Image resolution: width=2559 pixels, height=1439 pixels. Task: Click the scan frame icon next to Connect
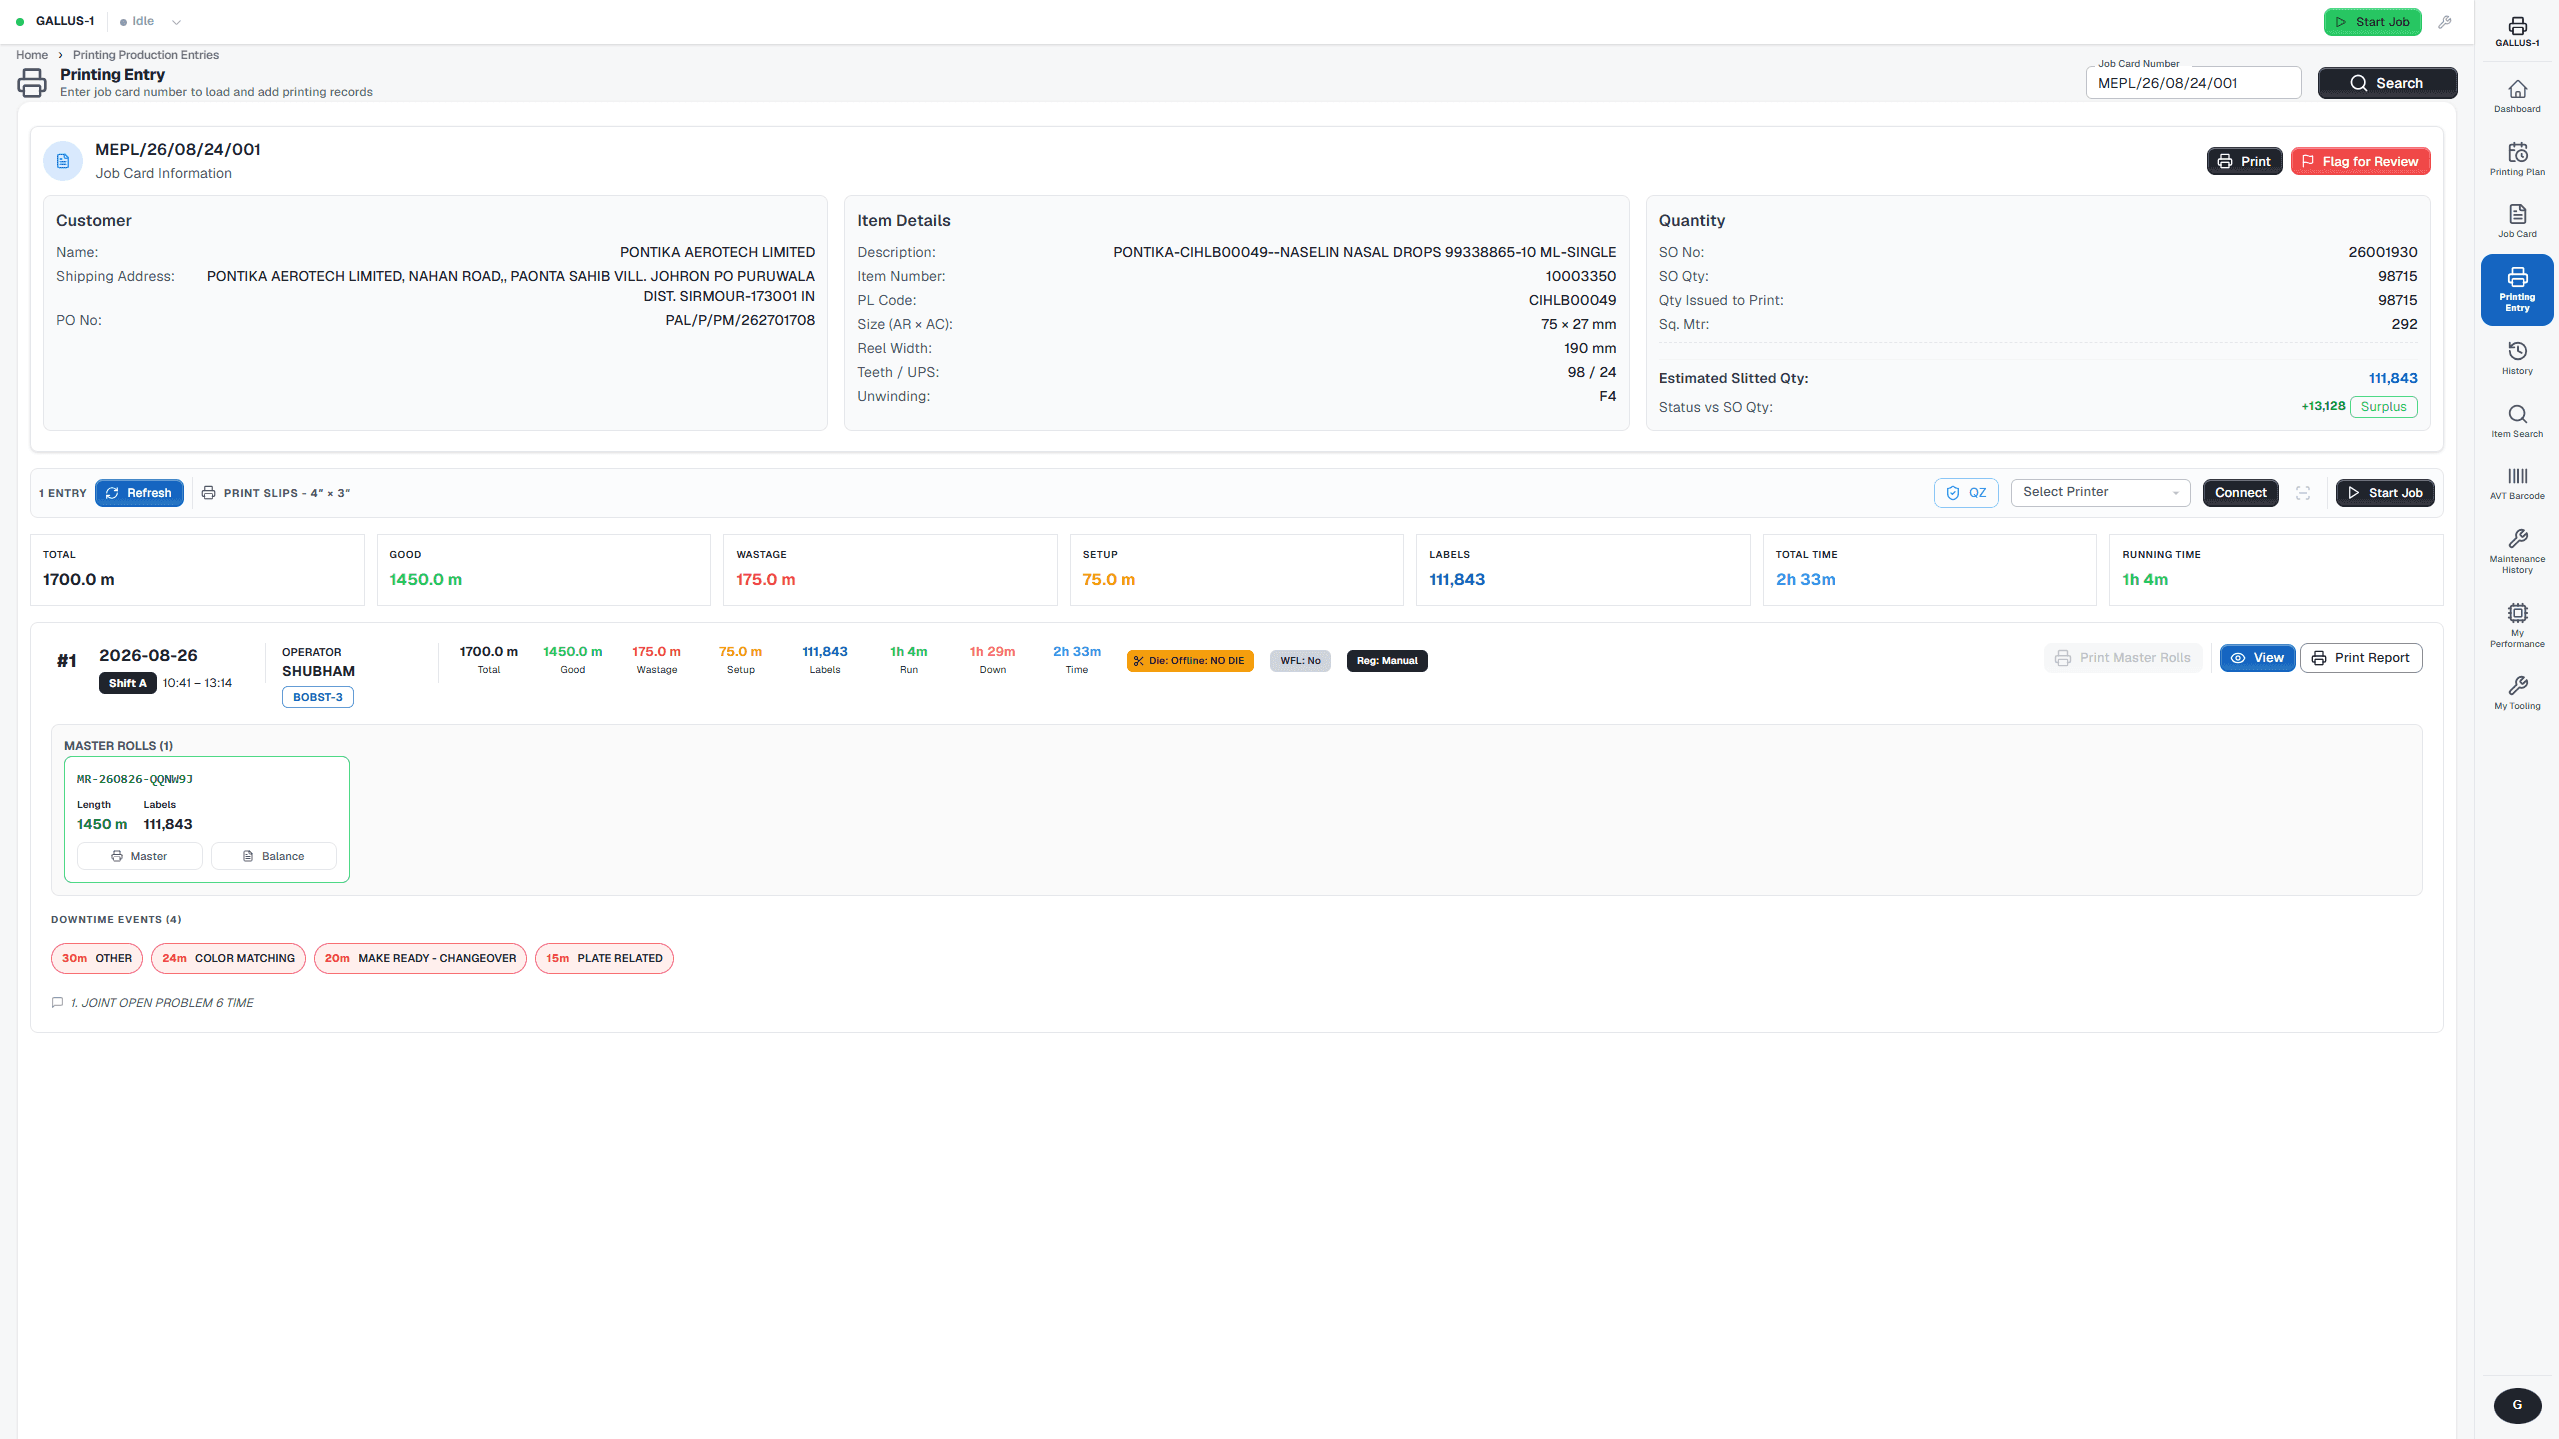(2303, 493)
